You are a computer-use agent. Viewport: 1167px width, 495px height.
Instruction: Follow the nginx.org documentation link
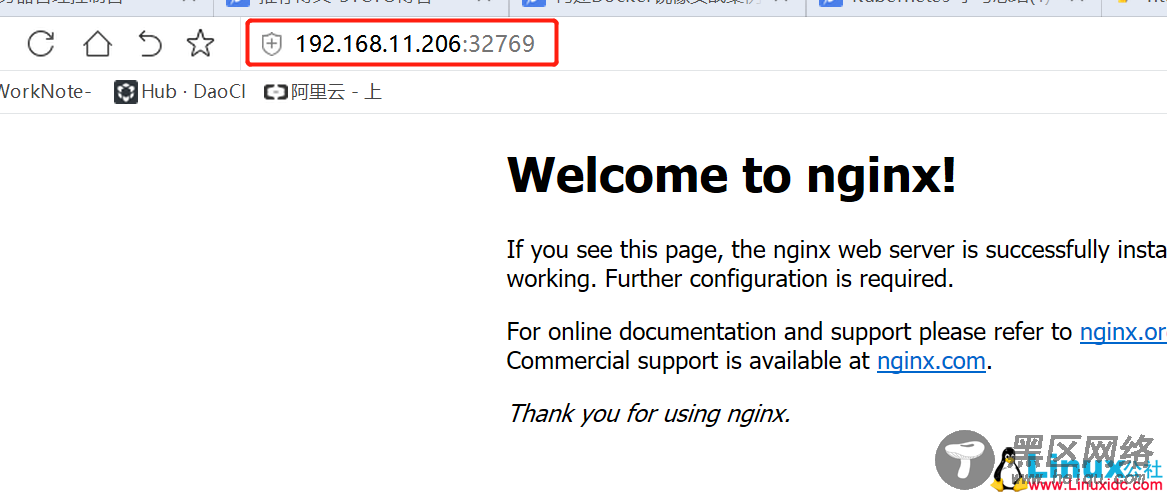1123,332
